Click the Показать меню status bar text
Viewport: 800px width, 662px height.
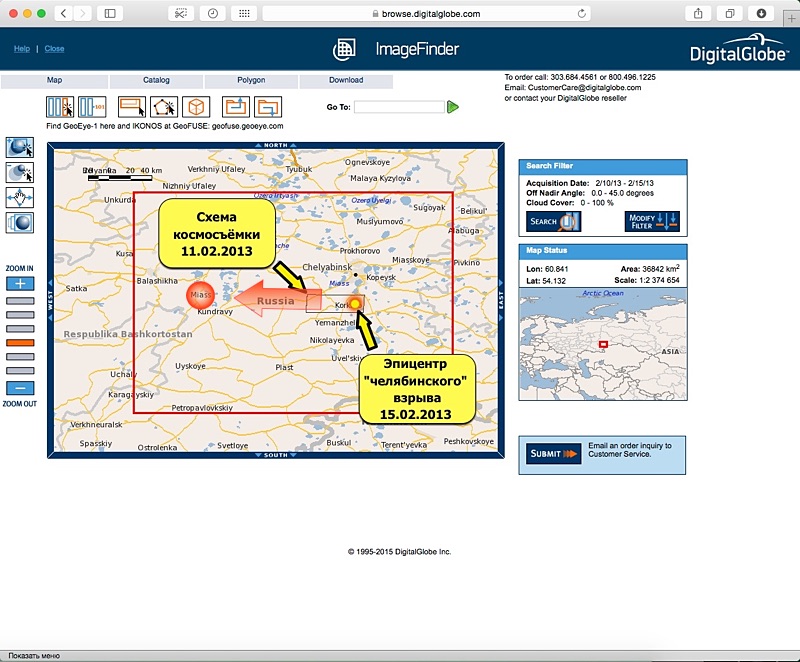[x=34, y=656]
